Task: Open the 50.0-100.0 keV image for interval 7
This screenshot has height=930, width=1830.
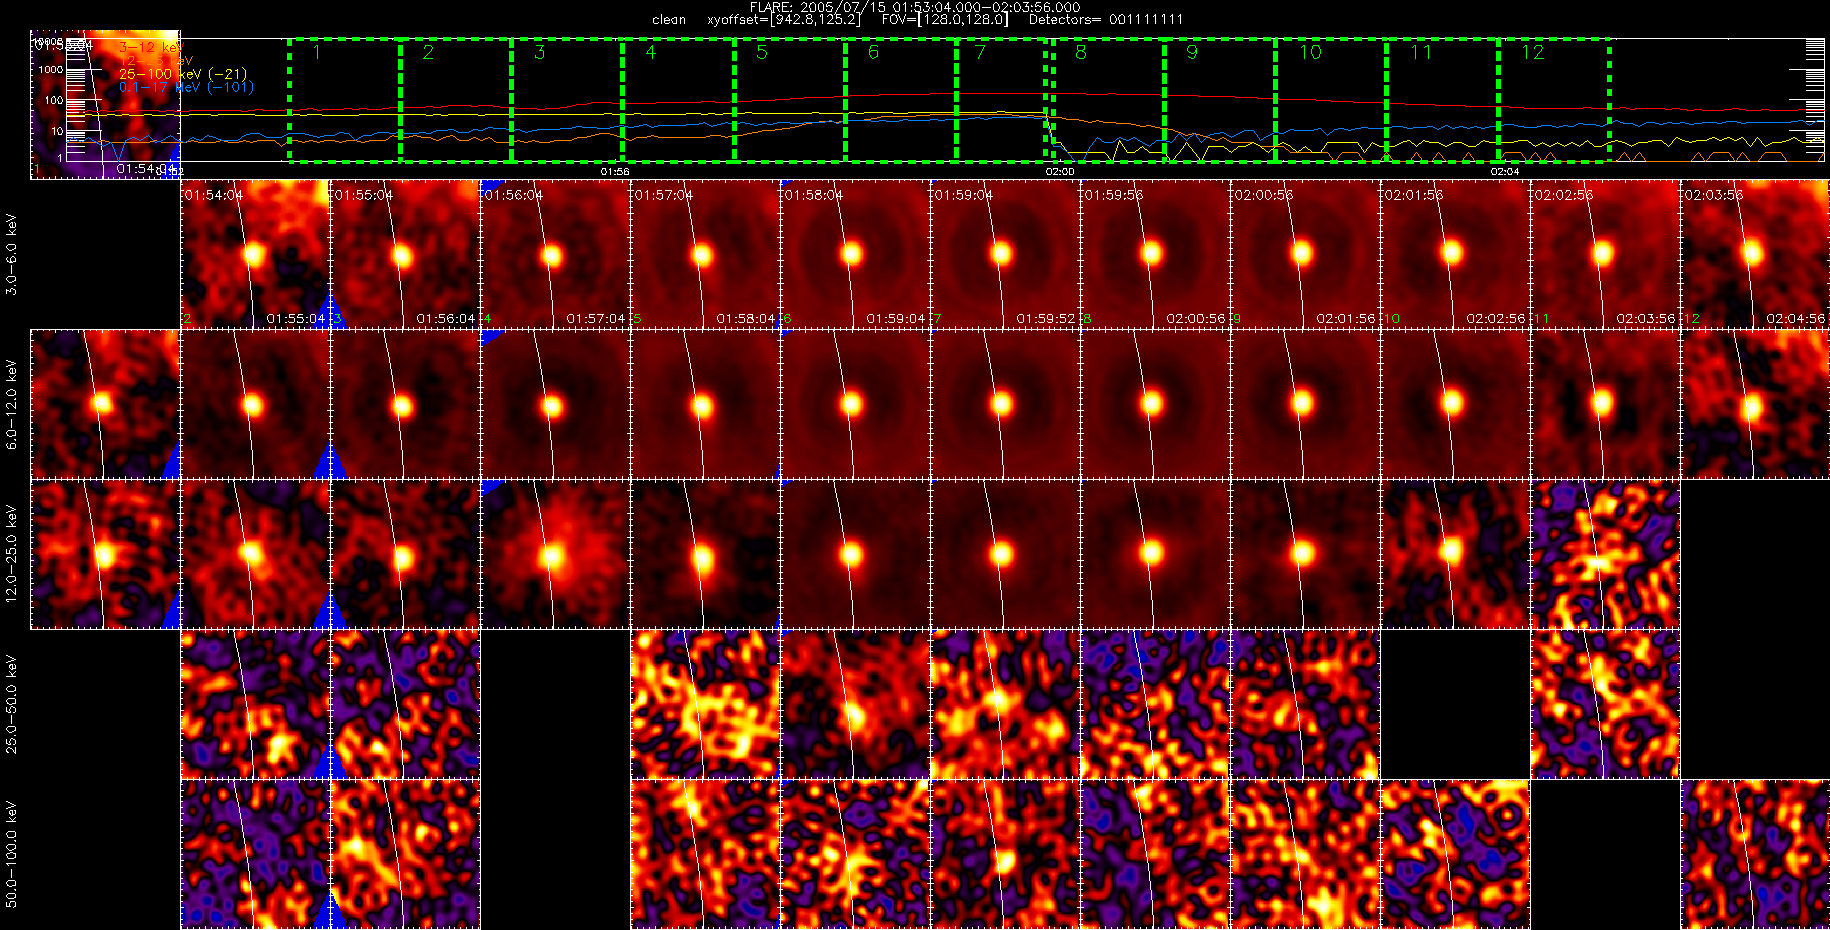Action: pos(1005,854)
